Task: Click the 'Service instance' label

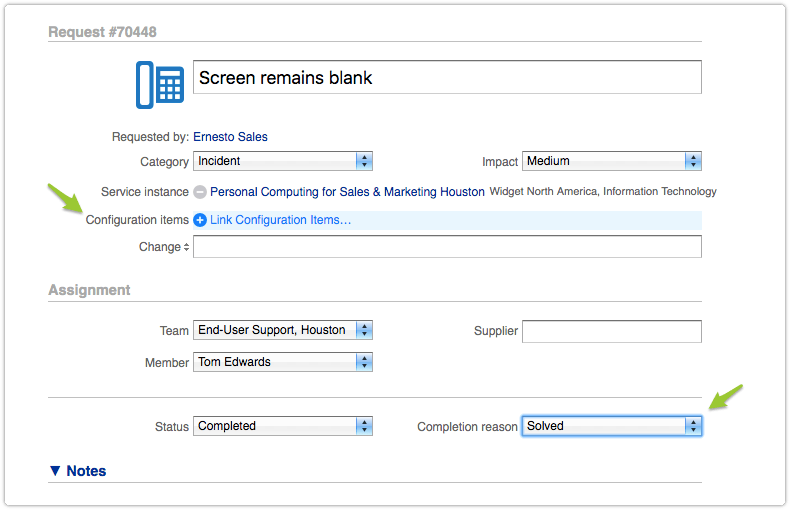Action: click(145, 192)
